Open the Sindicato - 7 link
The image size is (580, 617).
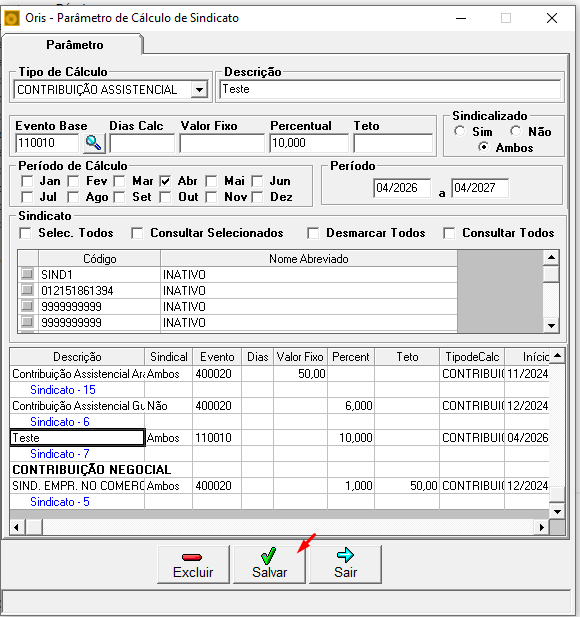click(60, 454)
